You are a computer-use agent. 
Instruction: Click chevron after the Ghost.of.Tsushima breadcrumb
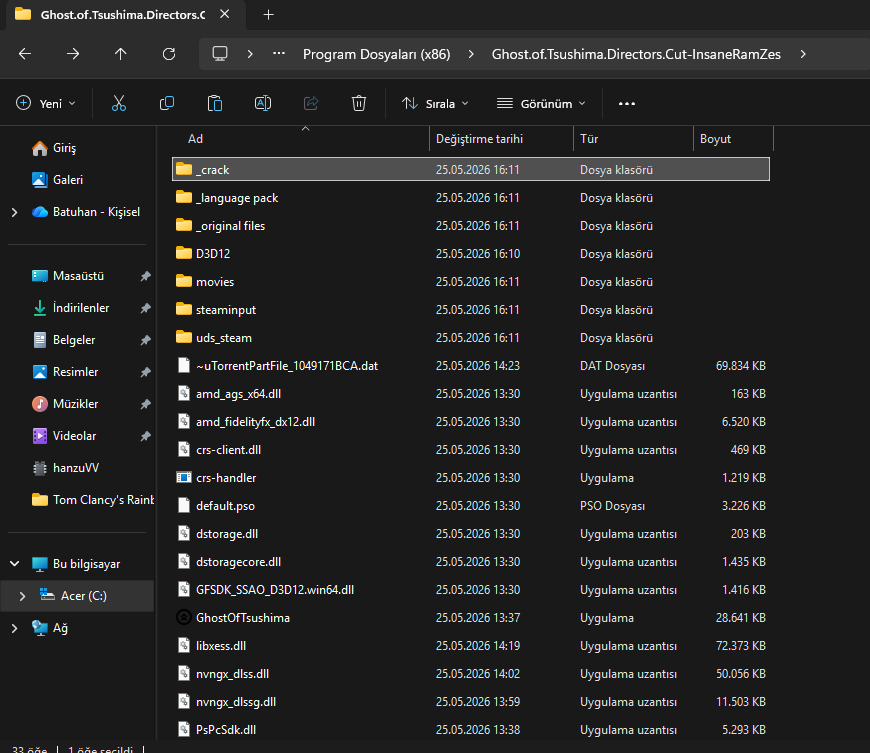(803, 54)
